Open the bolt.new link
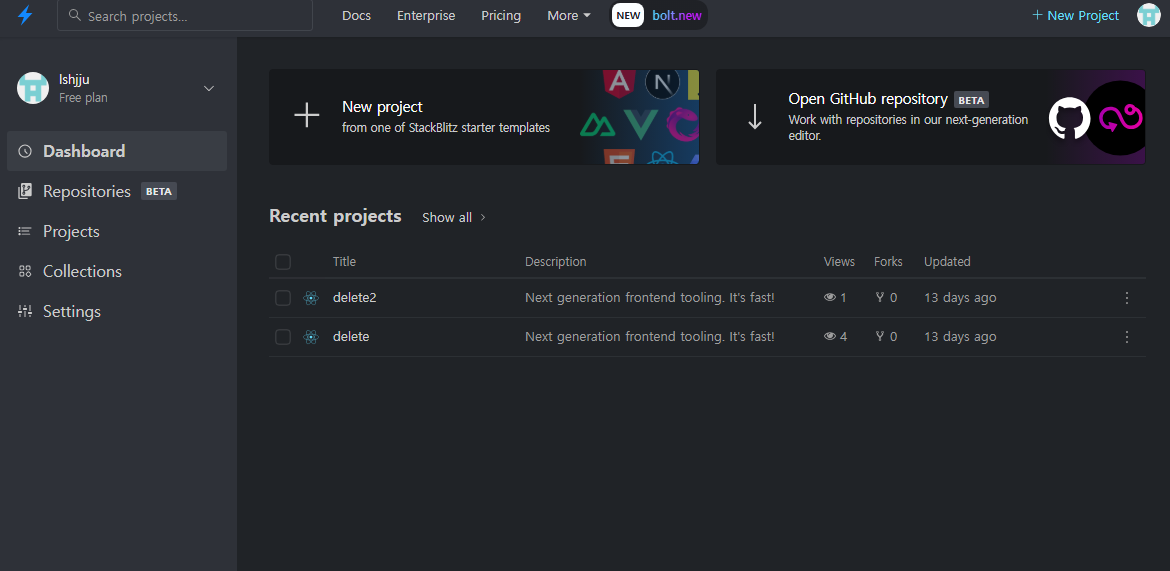The width and height of the screenshot is (1170, 571). pyautogui.click(x=677, y=16)
